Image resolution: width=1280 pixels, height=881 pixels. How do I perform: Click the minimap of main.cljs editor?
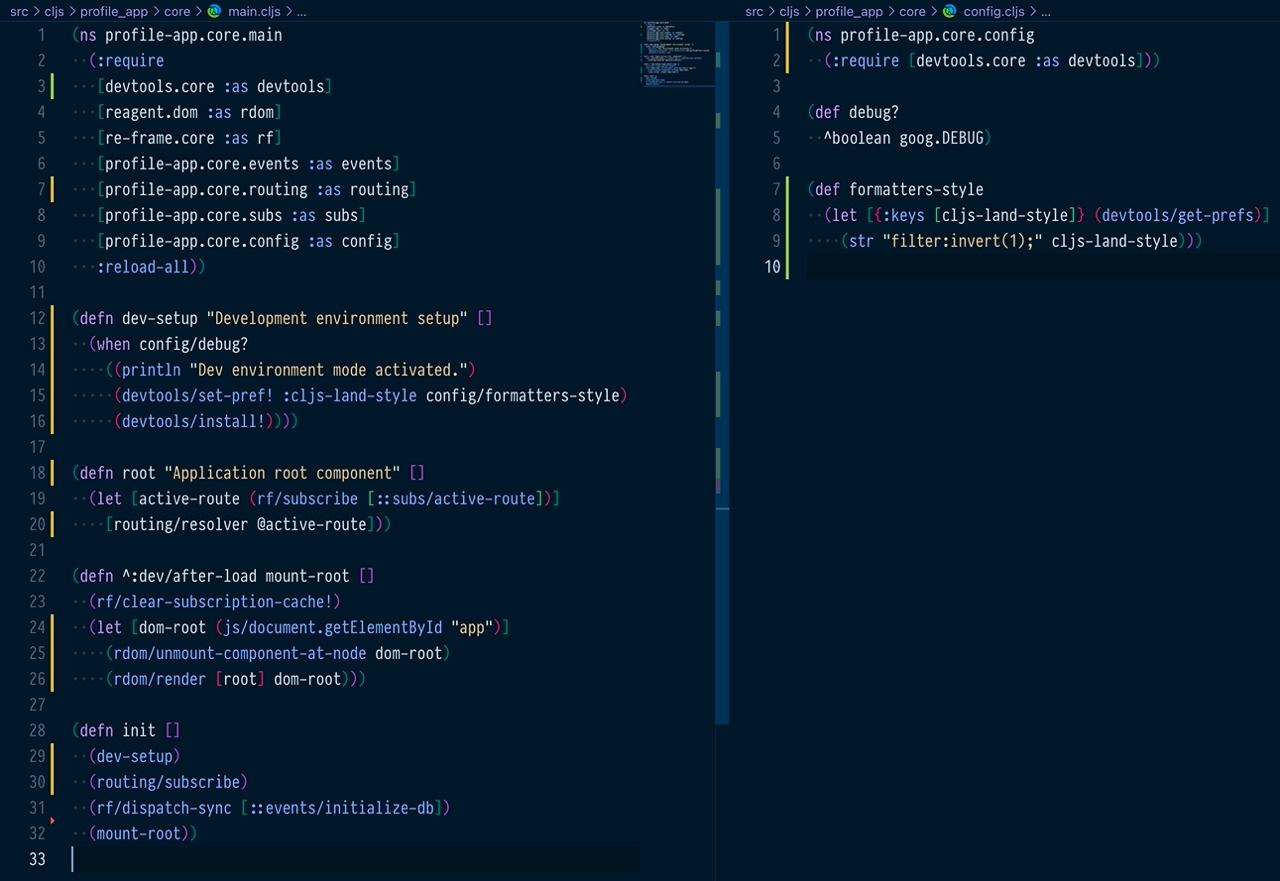(677, 55)
